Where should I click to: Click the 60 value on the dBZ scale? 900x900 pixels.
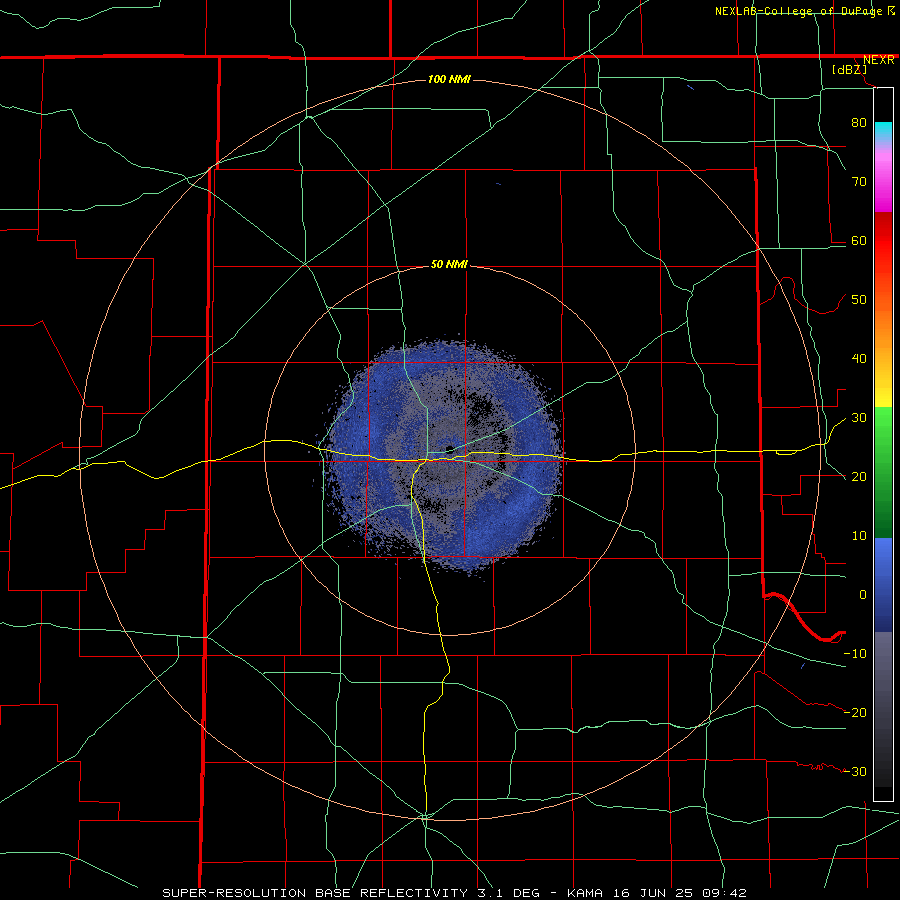(x=859, y=240)
